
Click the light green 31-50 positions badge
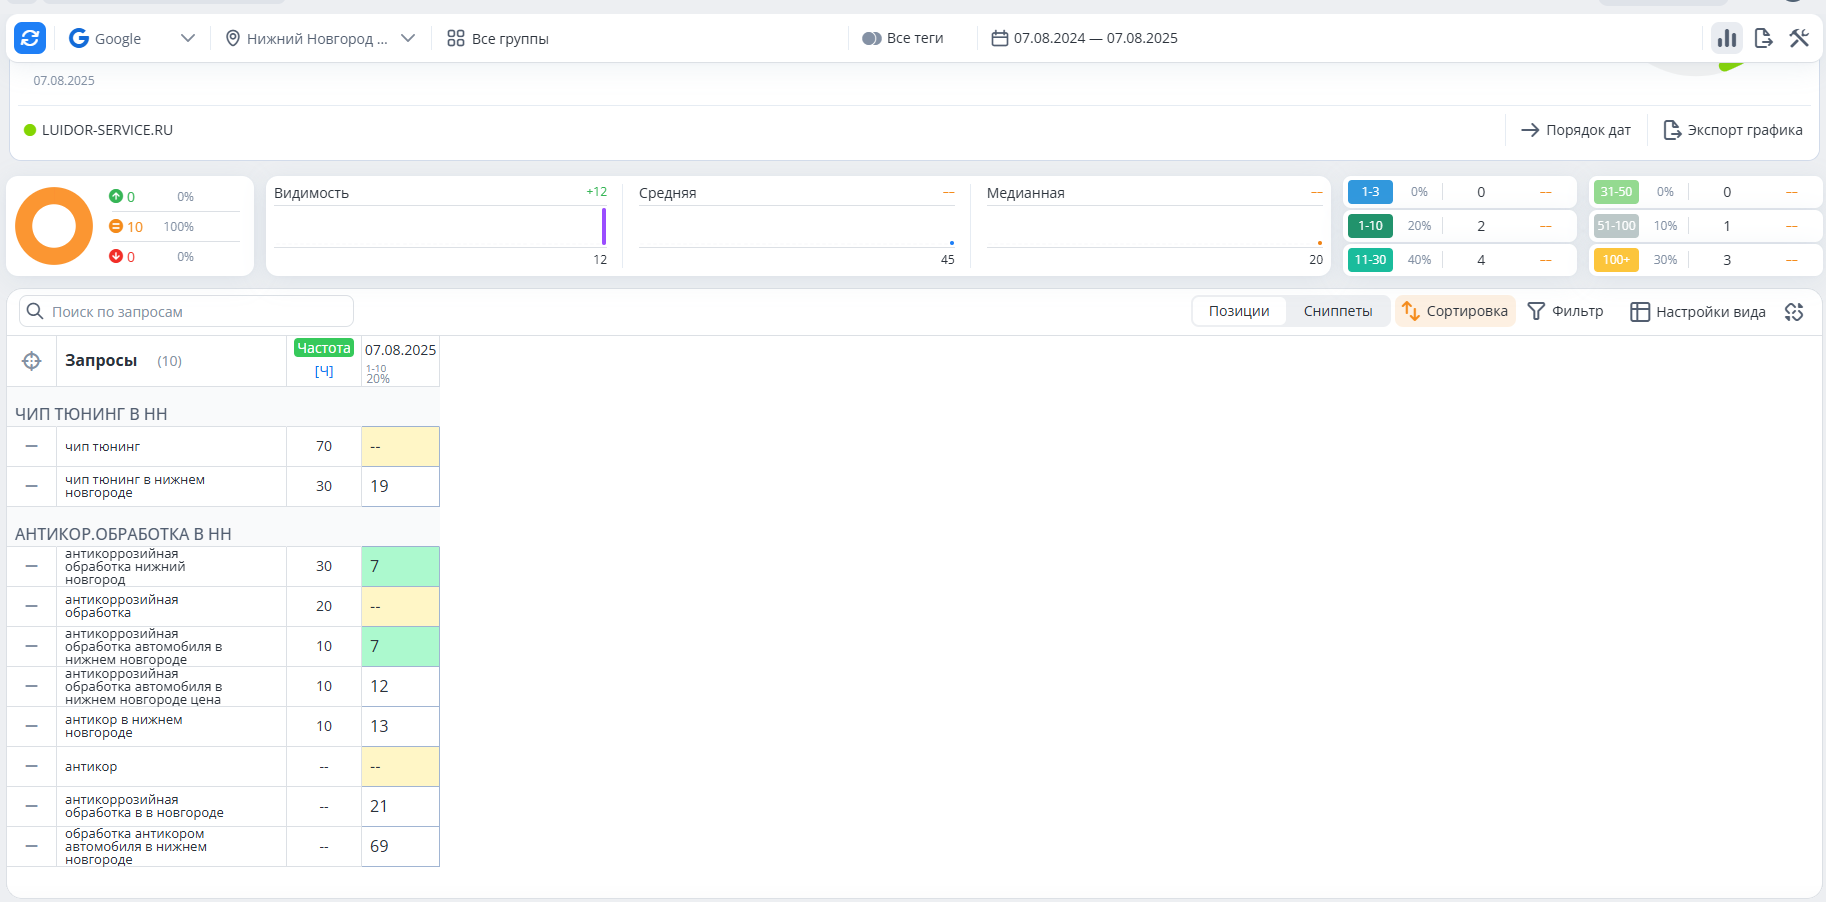1616,192
